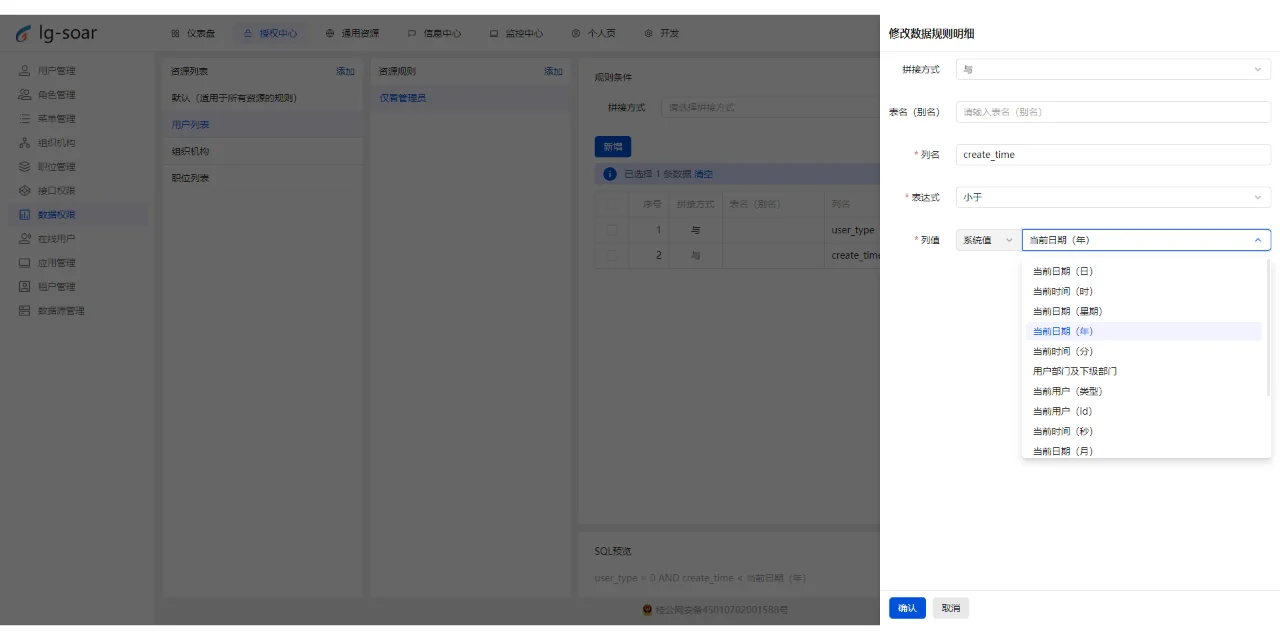Collapse the 列值 options dropdown

tap(1257, 239)
